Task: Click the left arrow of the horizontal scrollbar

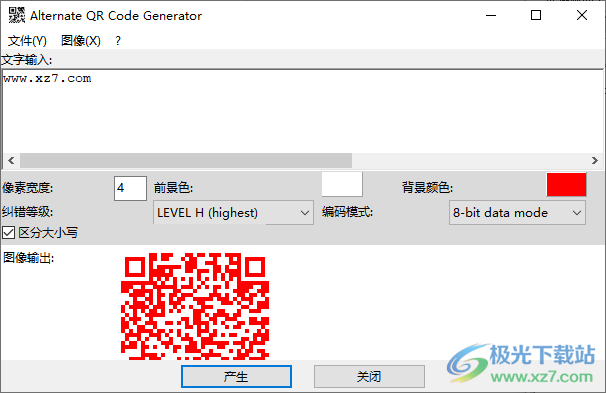Action: 11,160
